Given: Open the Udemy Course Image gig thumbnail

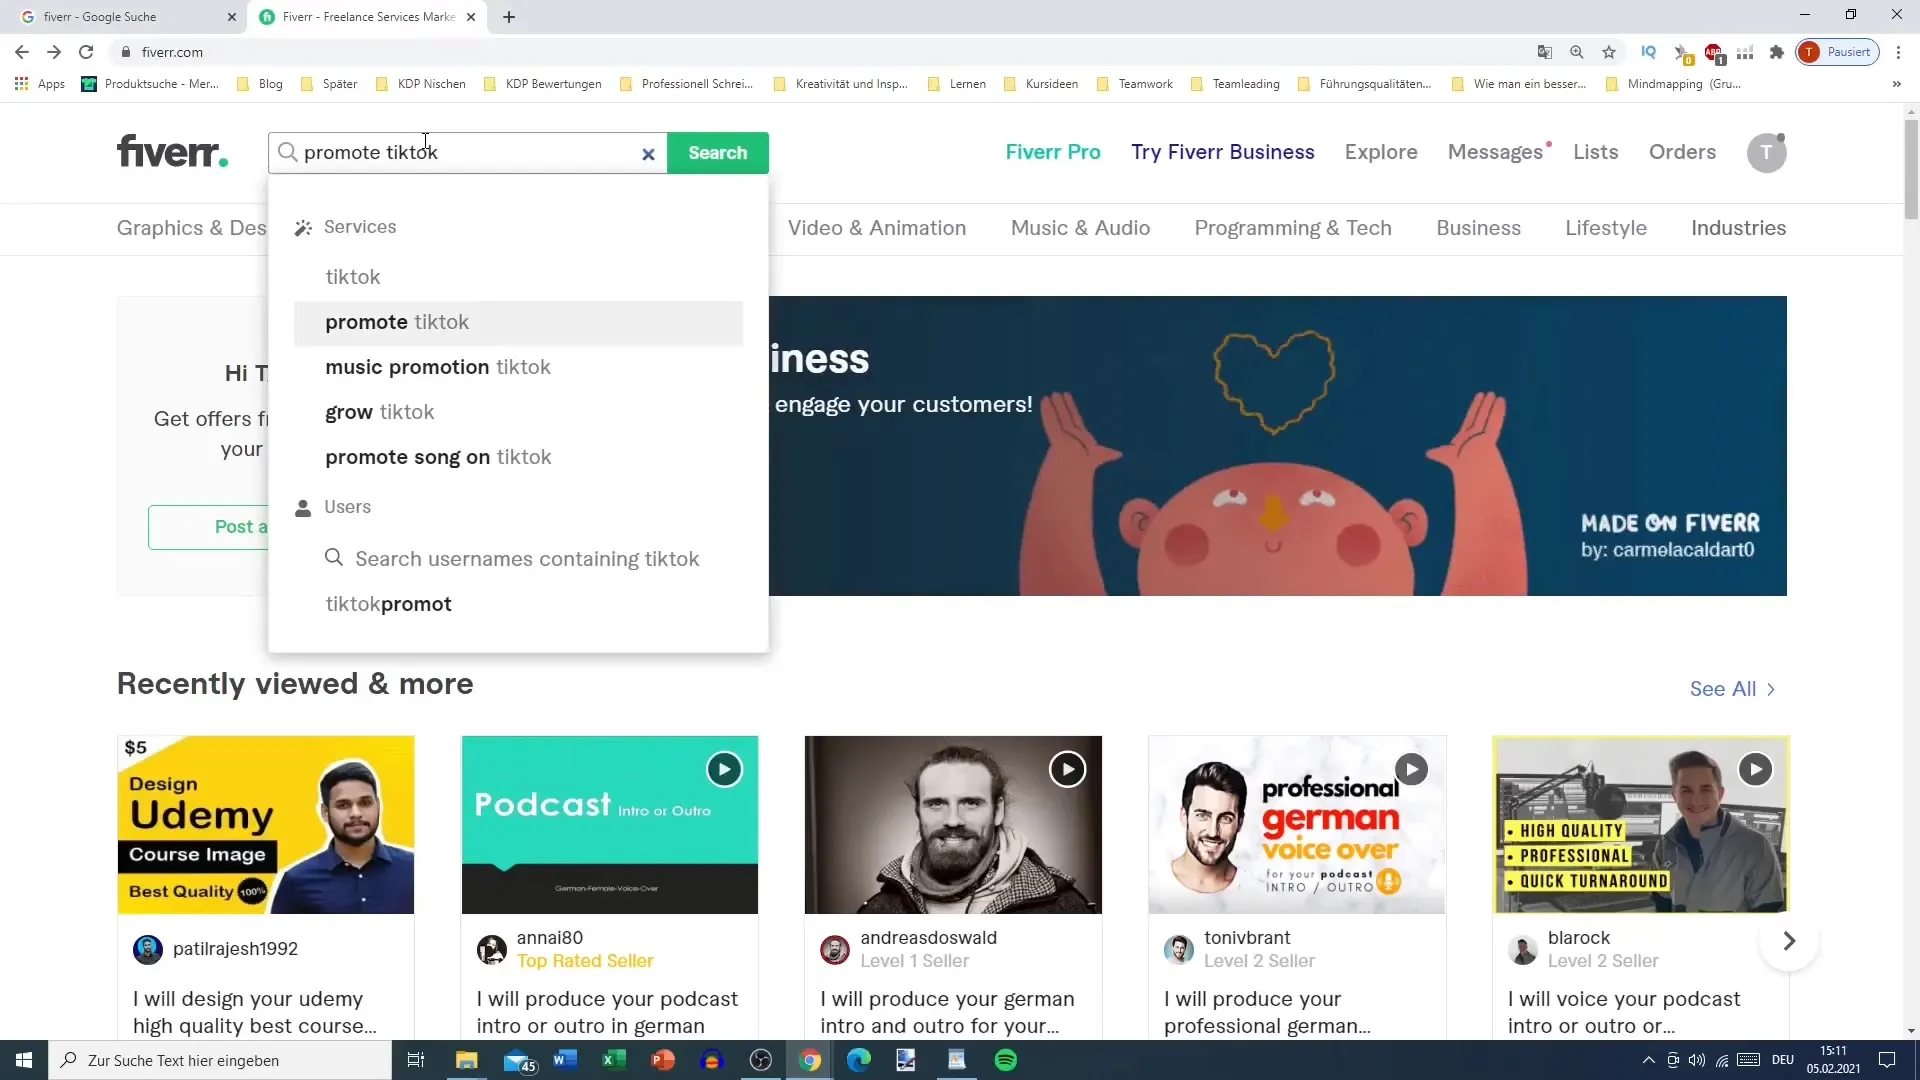Looking at the screenshot, I should [266, 825].
